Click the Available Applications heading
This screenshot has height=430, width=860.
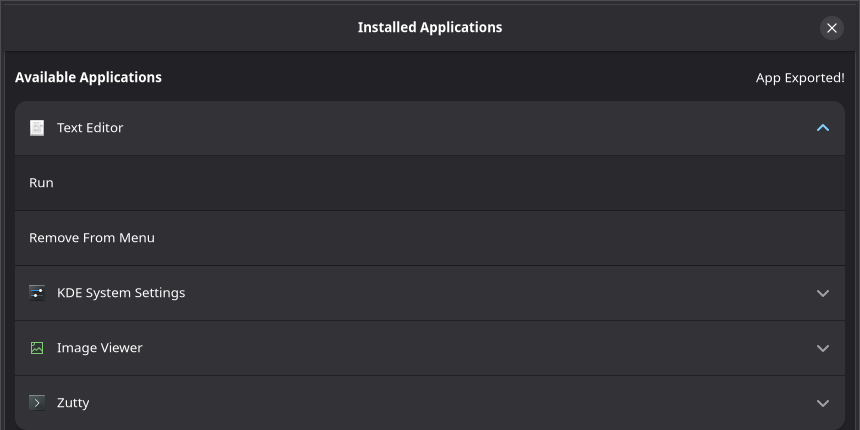88,77
